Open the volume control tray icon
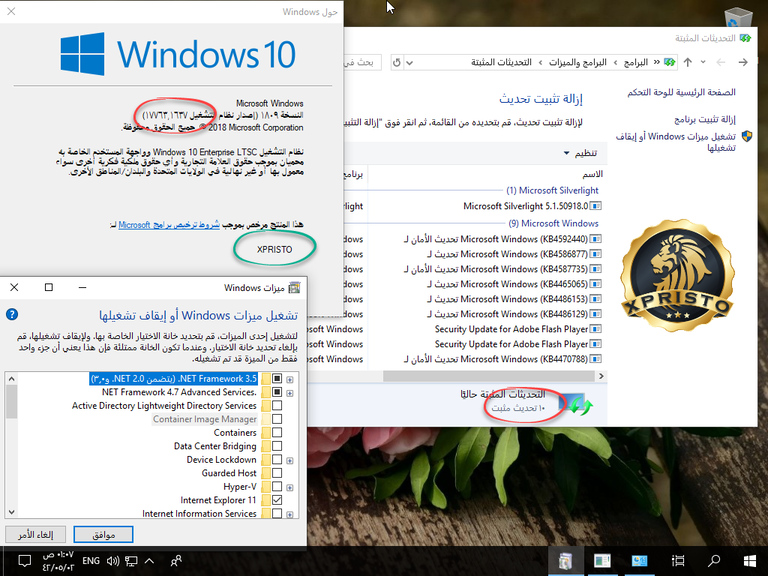Image resolution: width=768 pixels, height=576 pixels. click(x=113, y=561)
